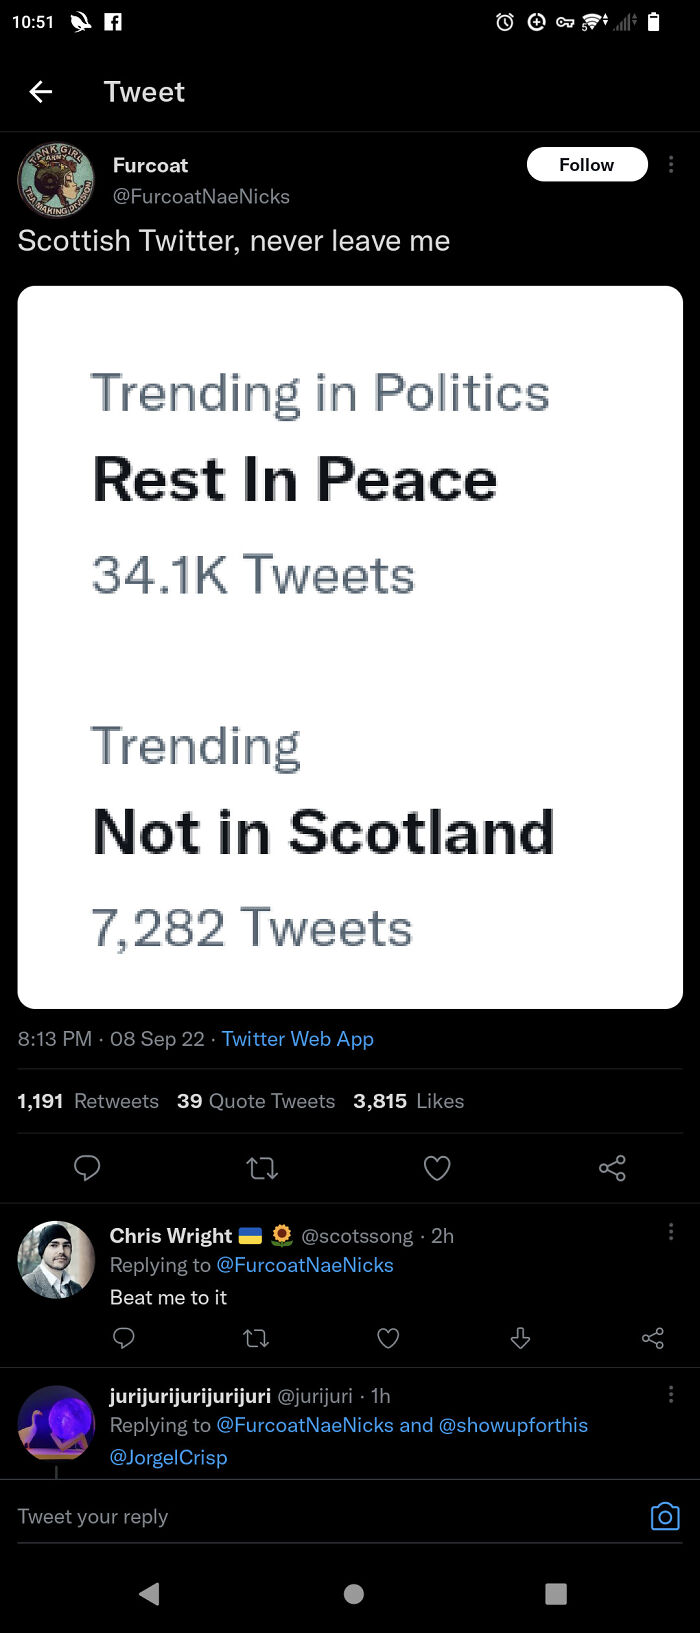Viewport: 700px width, 1633px height.
Task: Like the tweet with the heart icon
Action: pyautogui.click(x=437, y=1168)
